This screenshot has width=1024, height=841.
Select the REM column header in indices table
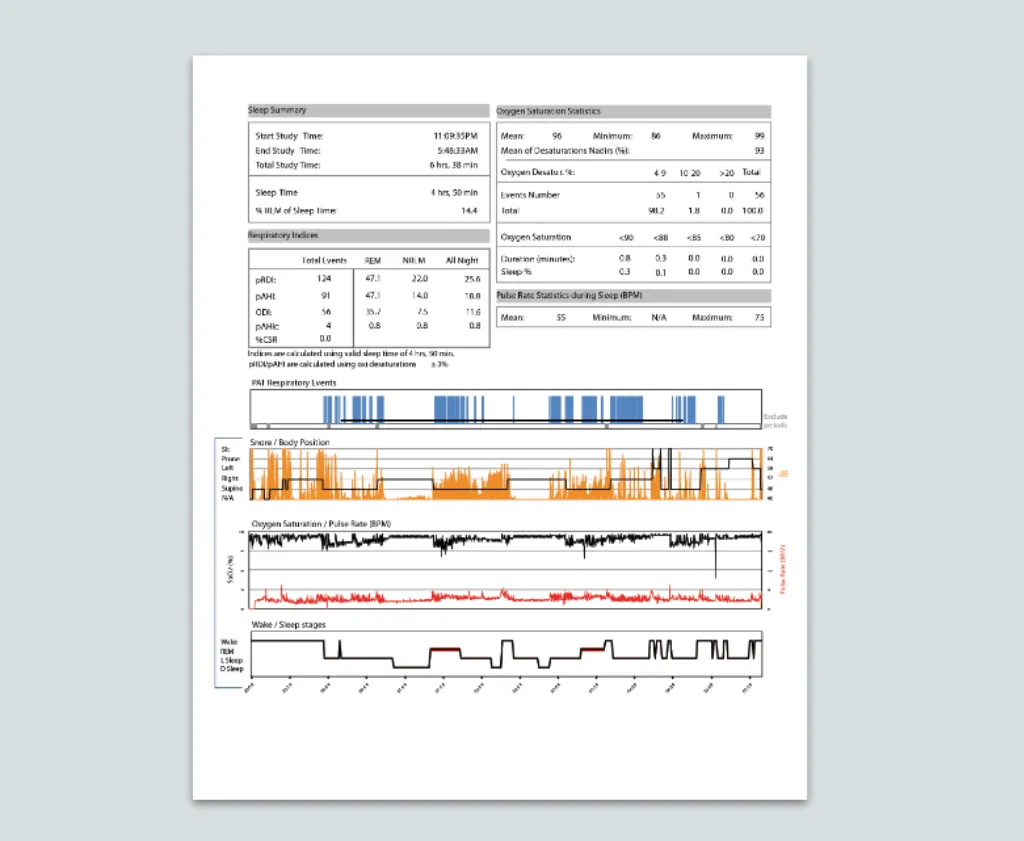(x=374, y=260)
